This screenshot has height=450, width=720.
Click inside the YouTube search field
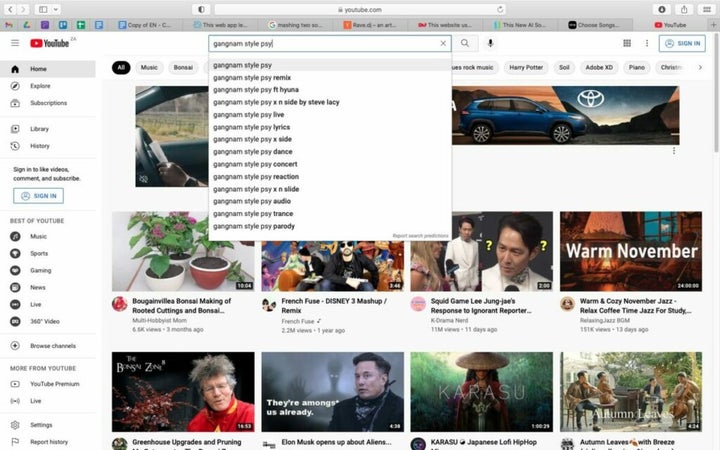[320, 44]
